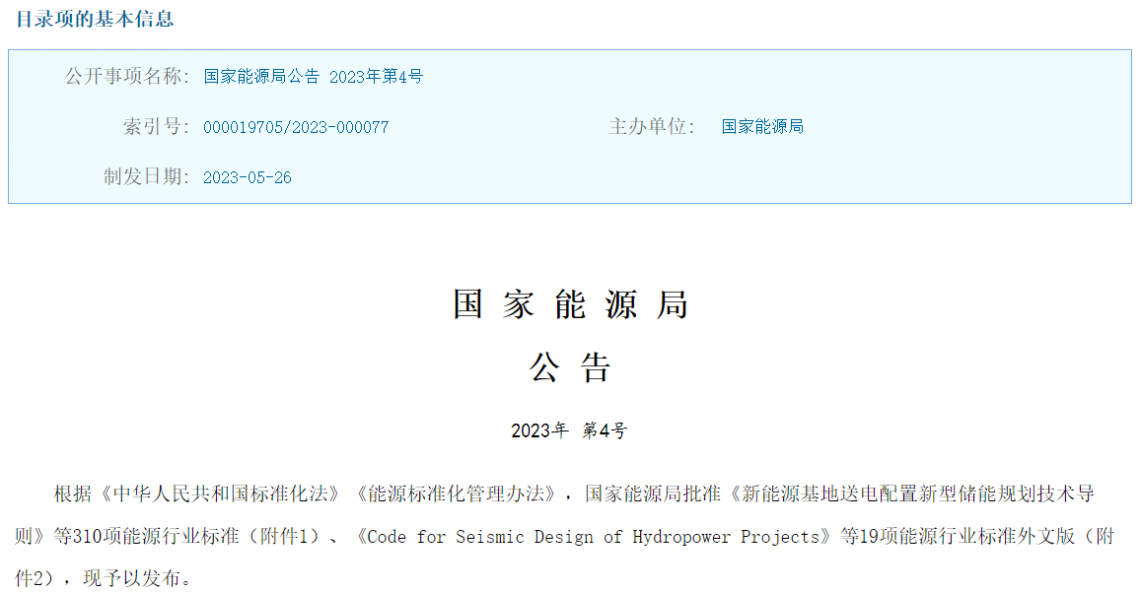
Task: Click the text 《中华人民共和国标准化法》
Action: pyautogui.click(x=220, y=494)
